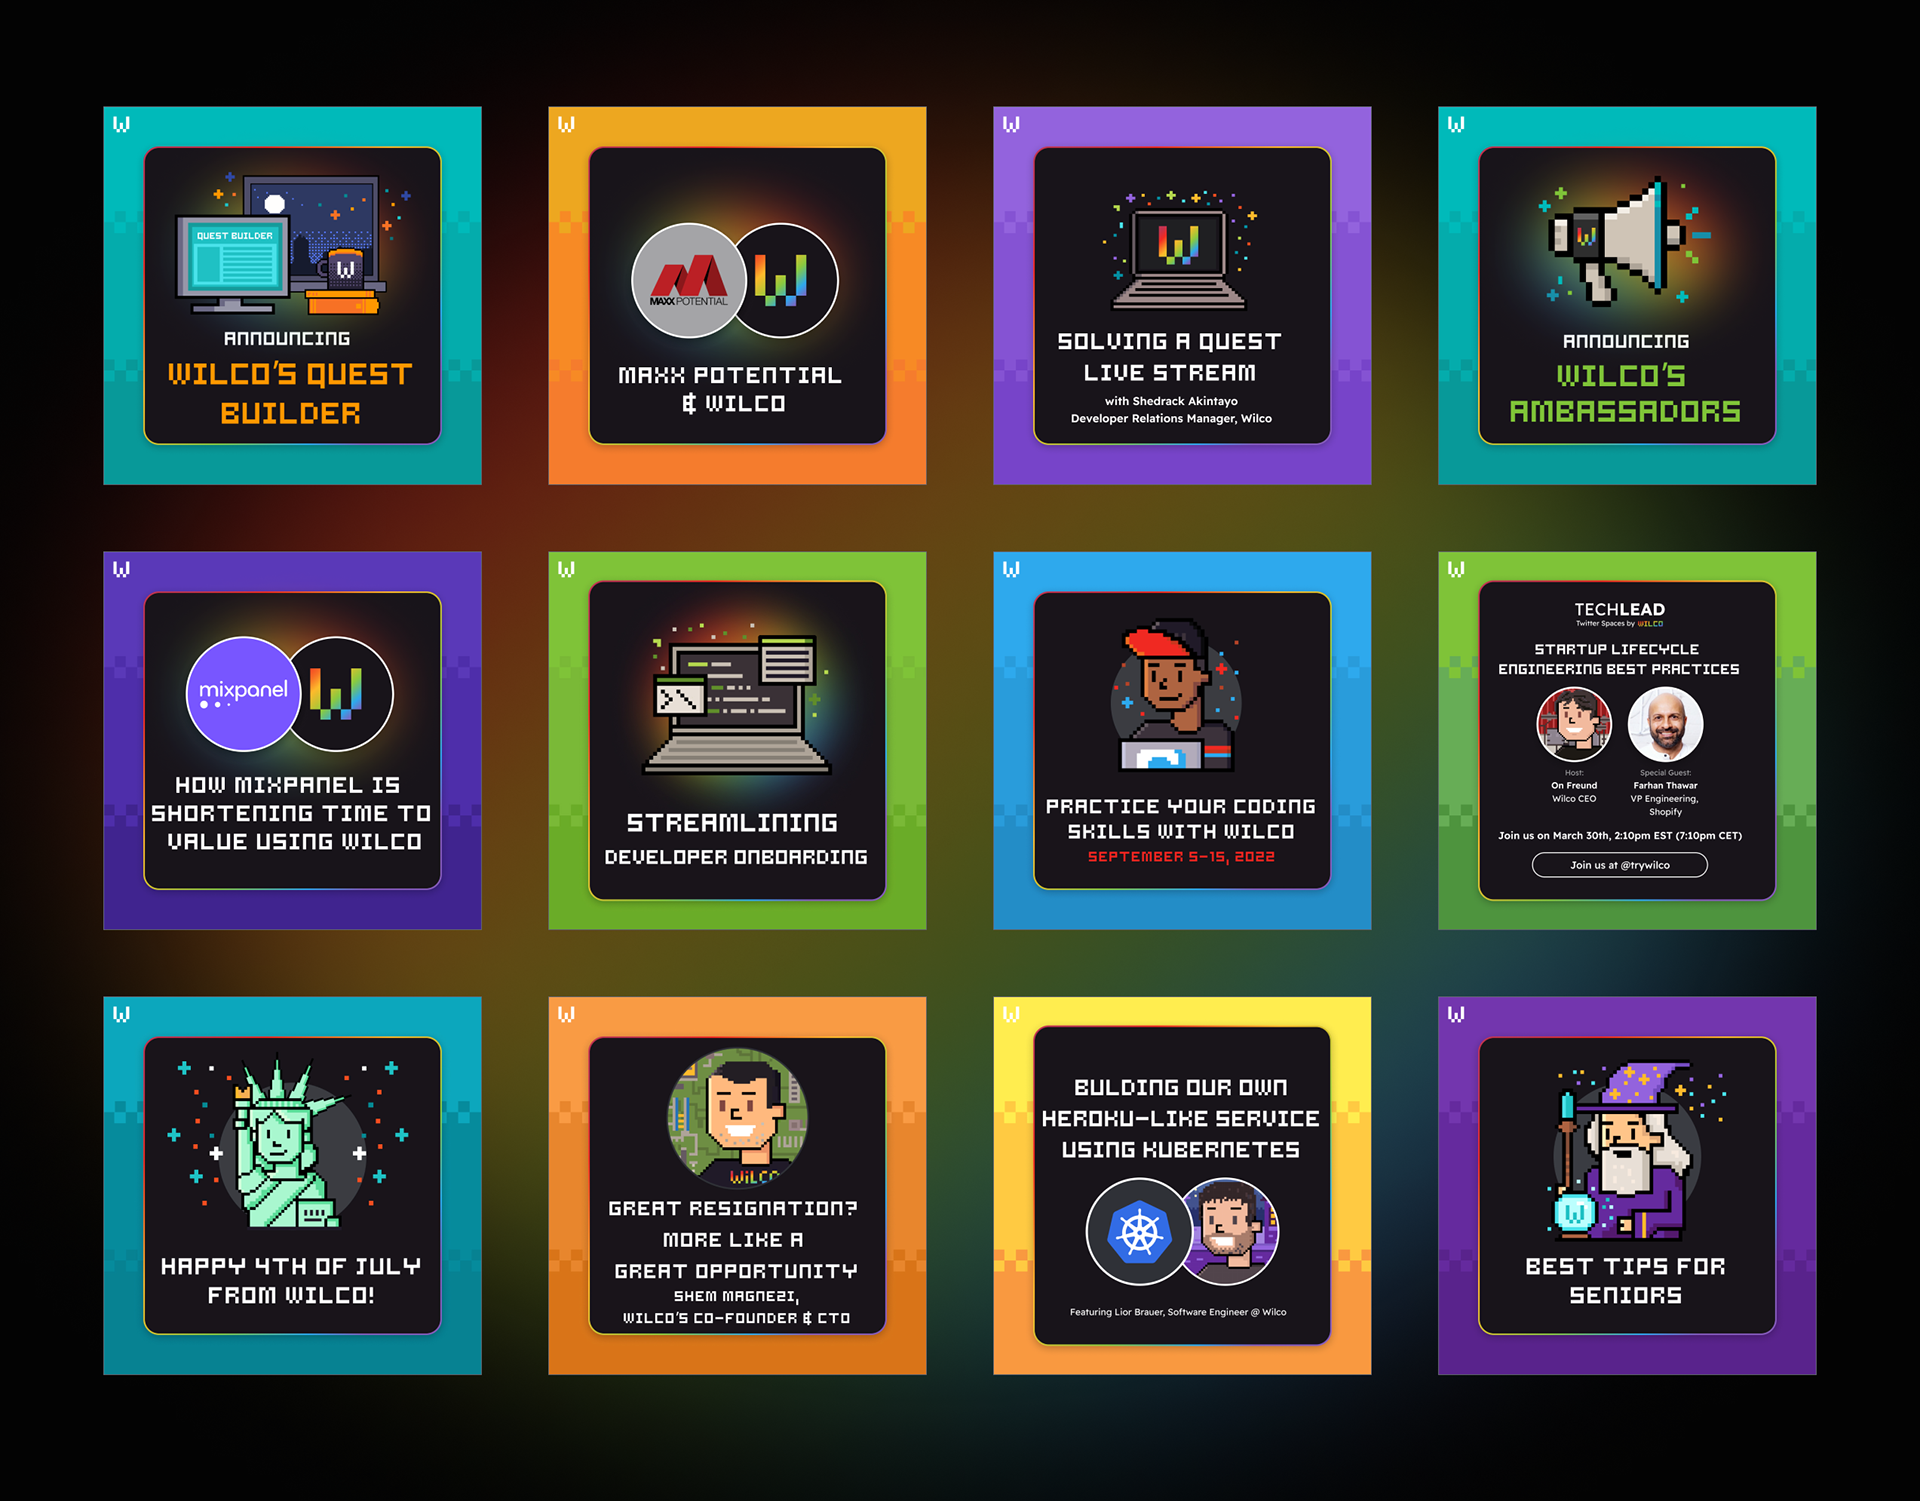Click the wizard pixel art illustration
This screenshot has width=1920, height=1501.
[1625, 1150]
